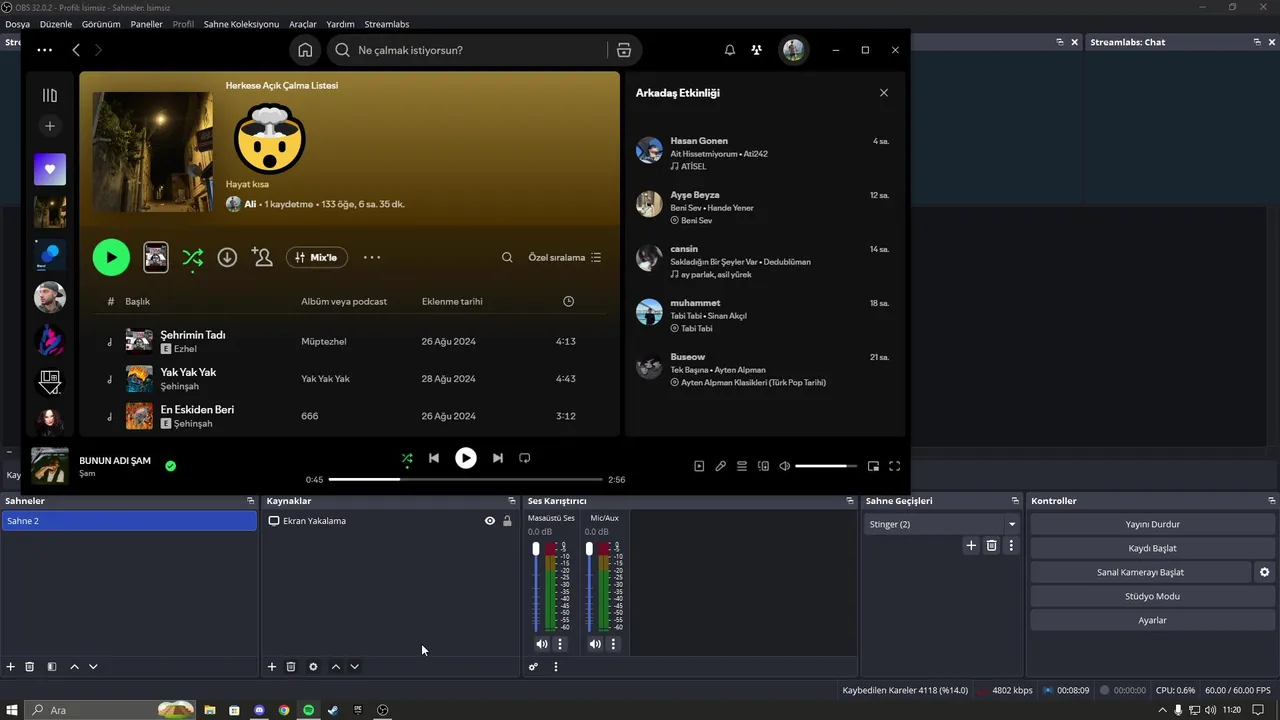Toggle shuffle in the Spotify player bar
Screen dimensions: 1280x720
tap(407, 458)
